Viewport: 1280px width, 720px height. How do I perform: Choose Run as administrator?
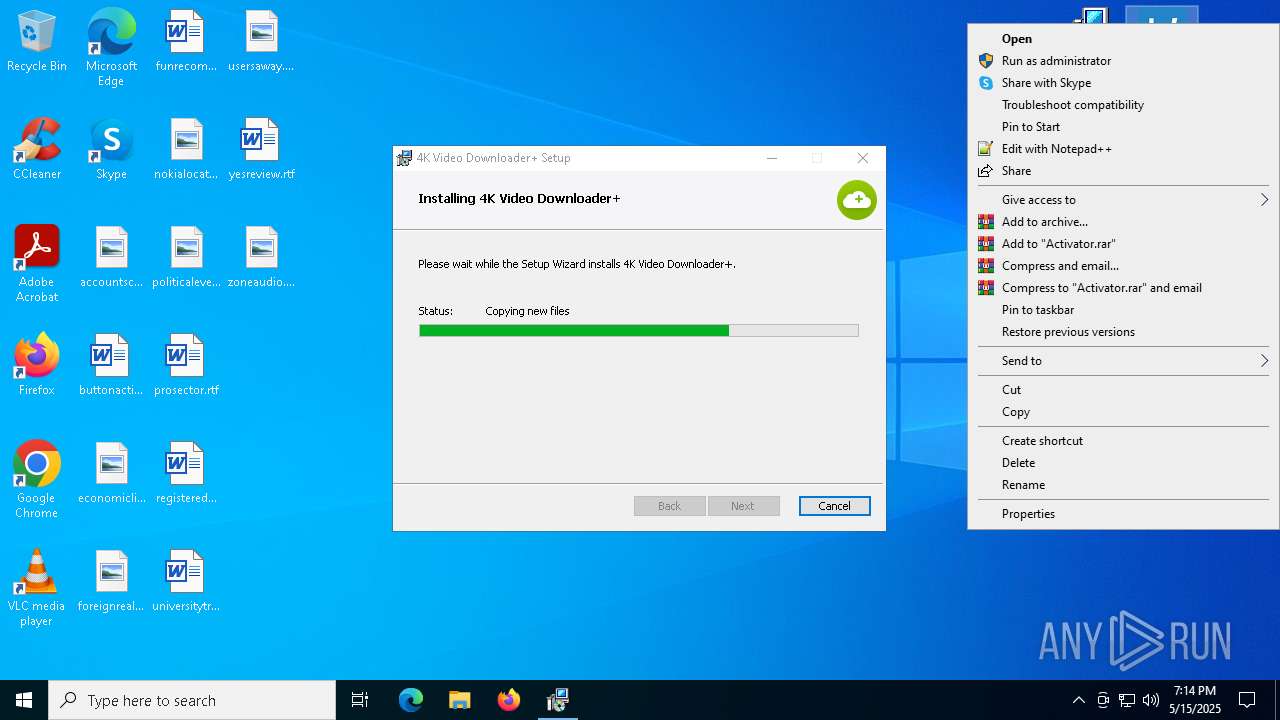click(x=1123, y=61)
